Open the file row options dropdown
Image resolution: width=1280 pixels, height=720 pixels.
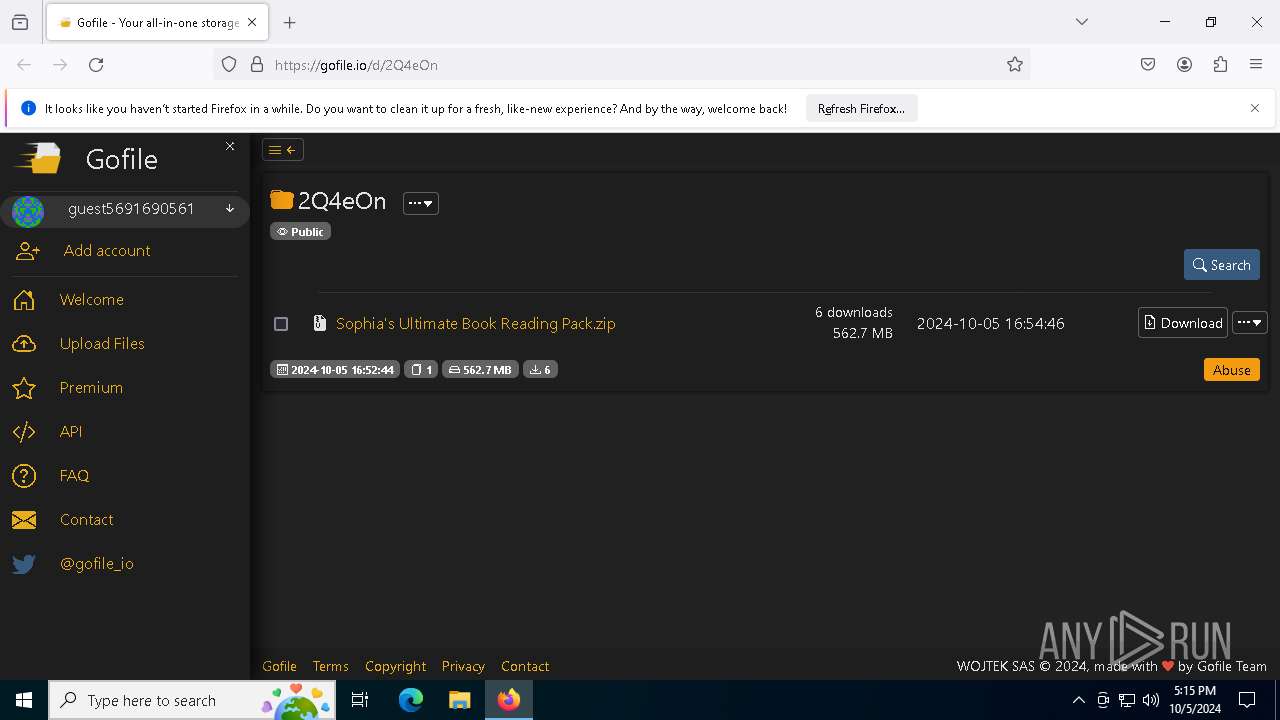point(1250,323)
